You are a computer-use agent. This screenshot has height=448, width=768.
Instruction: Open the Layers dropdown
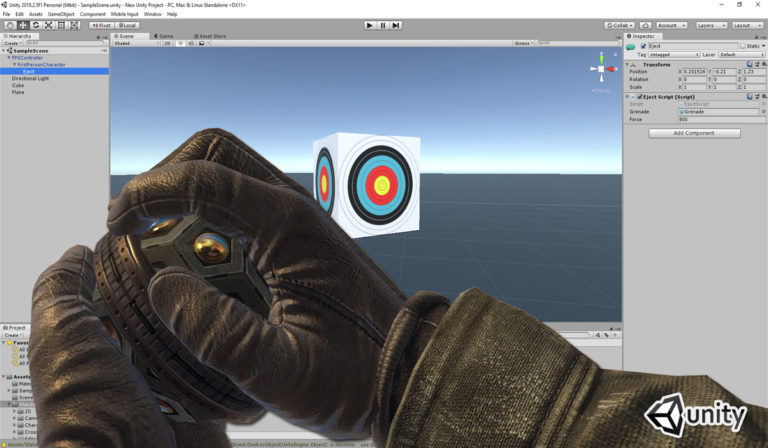[x=710, y=25]
